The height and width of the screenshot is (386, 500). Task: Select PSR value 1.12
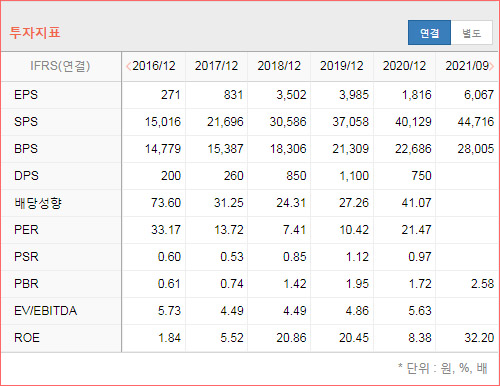click(357, 257)
